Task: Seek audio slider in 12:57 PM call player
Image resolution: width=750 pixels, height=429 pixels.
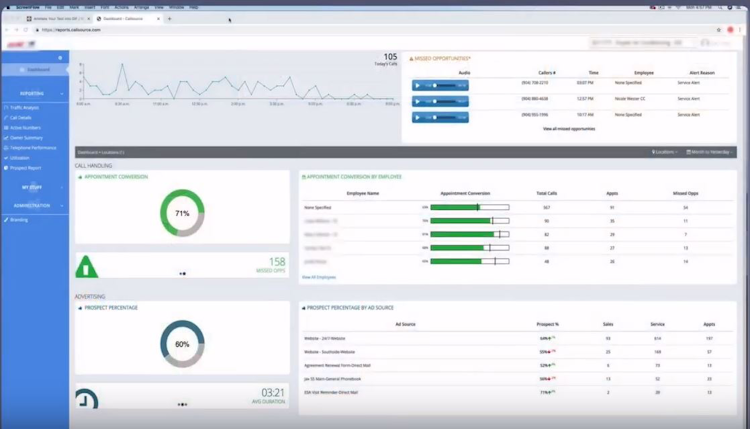Action: click(x=444, y=101)
